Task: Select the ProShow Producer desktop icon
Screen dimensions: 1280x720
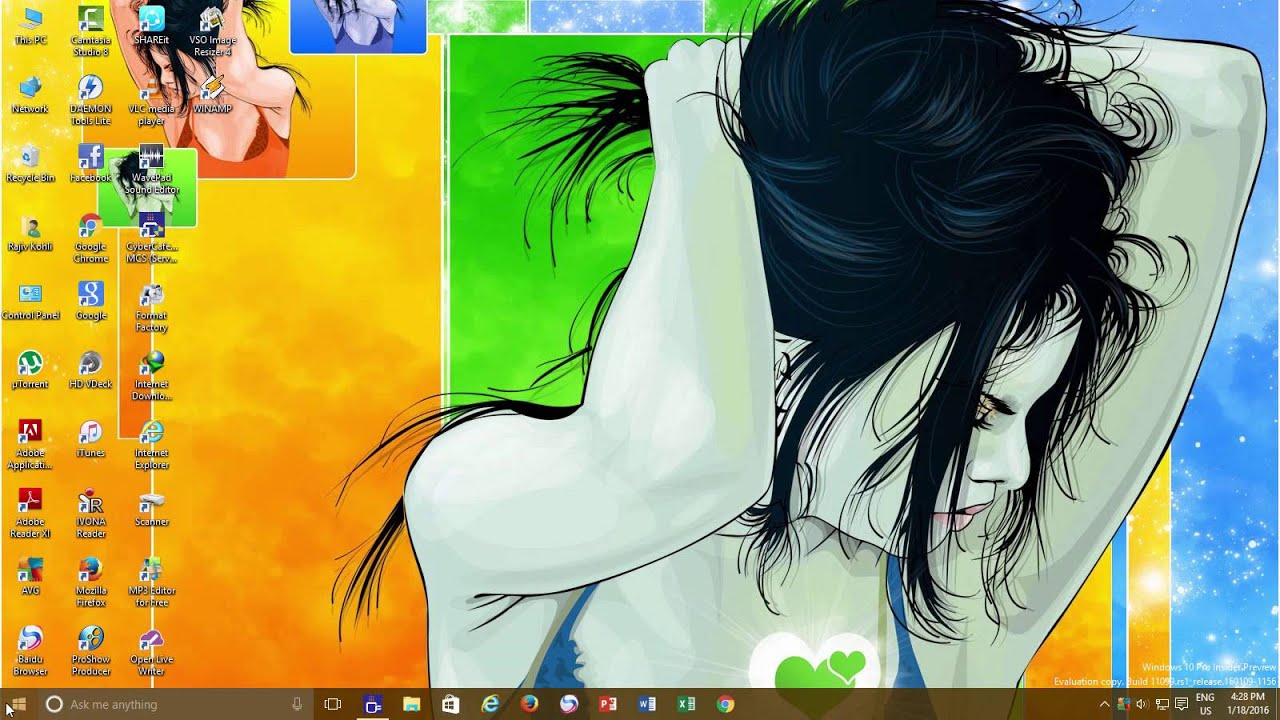Action: point(91,651)
